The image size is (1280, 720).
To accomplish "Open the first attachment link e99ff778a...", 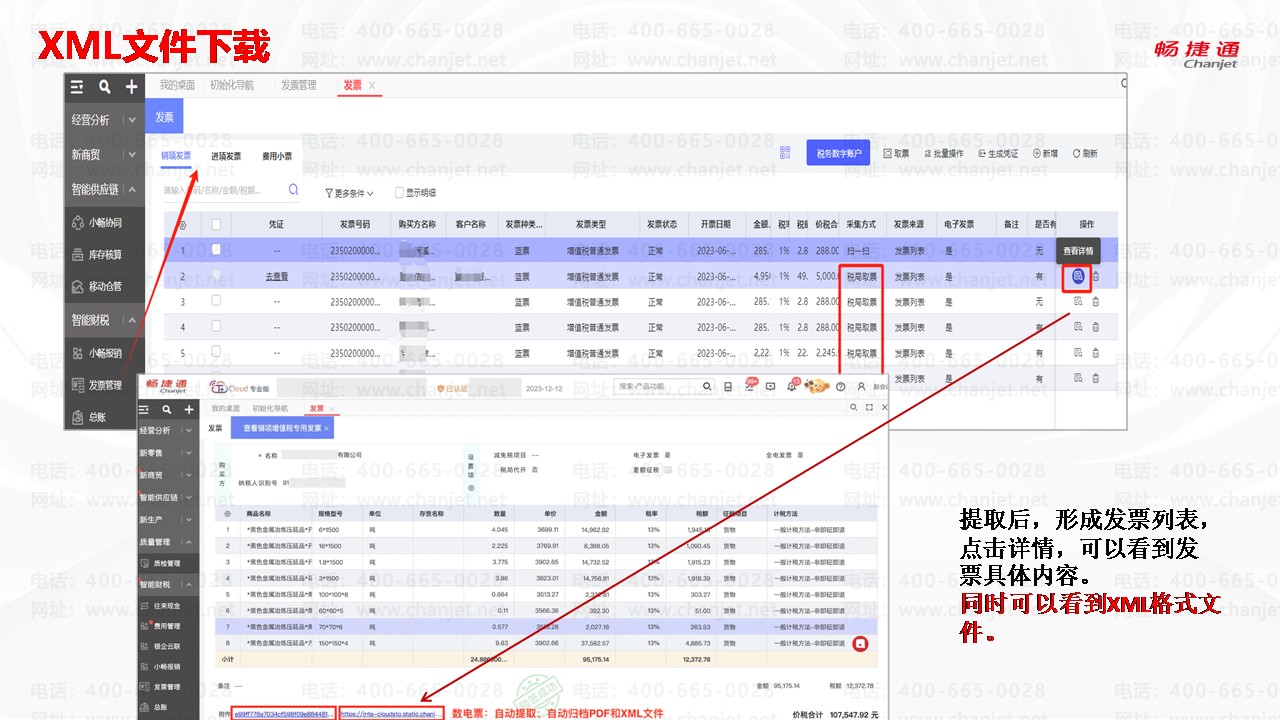I will (282, 714).
